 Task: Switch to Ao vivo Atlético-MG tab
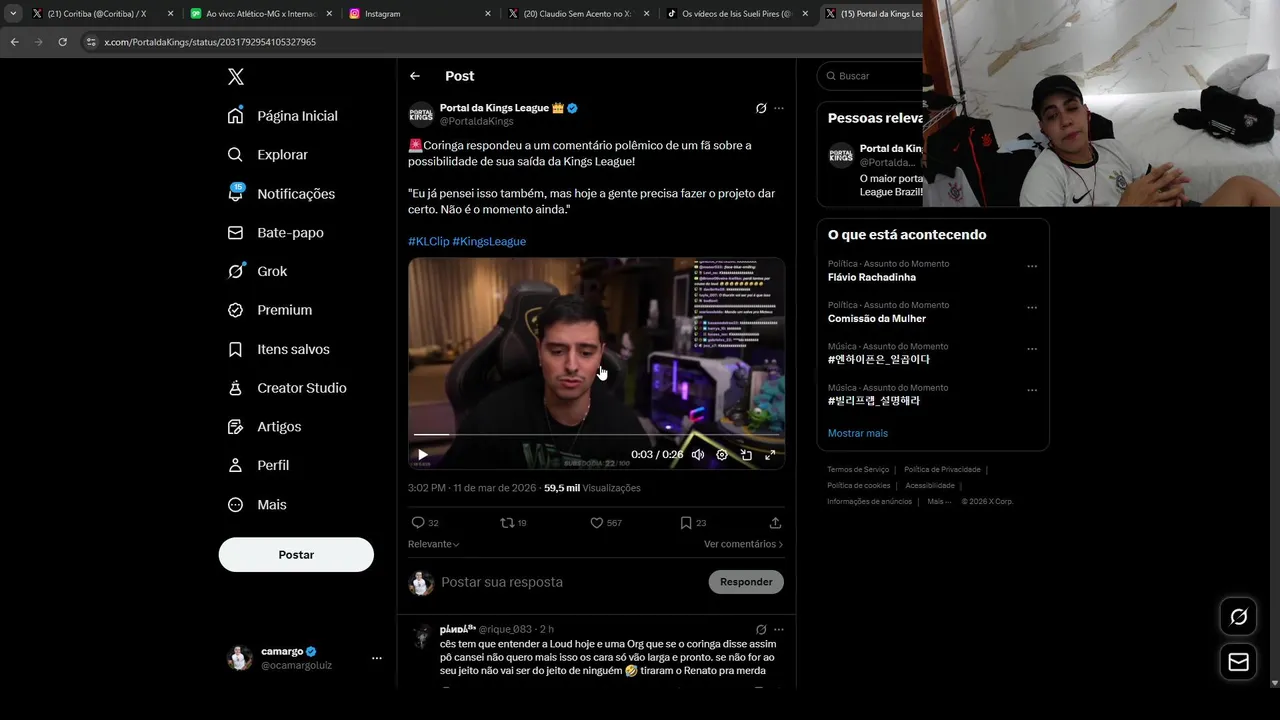(x=263, y=14)
